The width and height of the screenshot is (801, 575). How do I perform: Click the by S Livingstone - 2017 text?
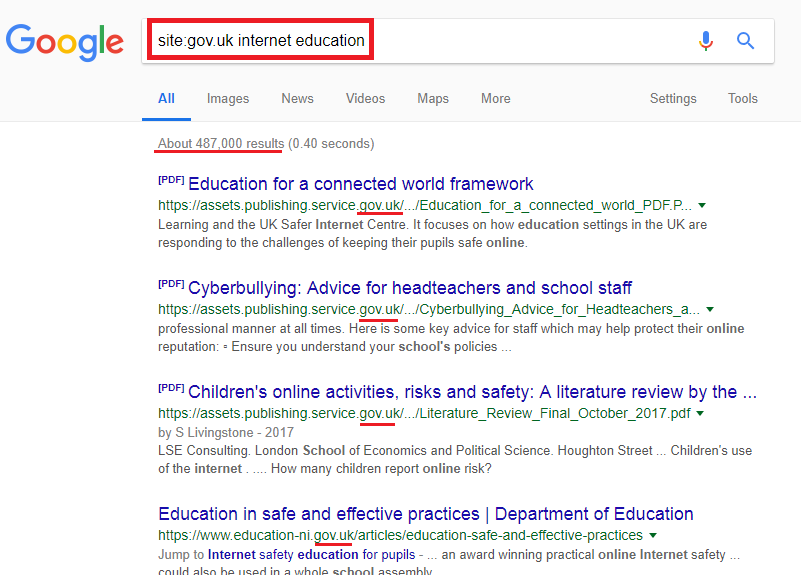click(226, 433)
